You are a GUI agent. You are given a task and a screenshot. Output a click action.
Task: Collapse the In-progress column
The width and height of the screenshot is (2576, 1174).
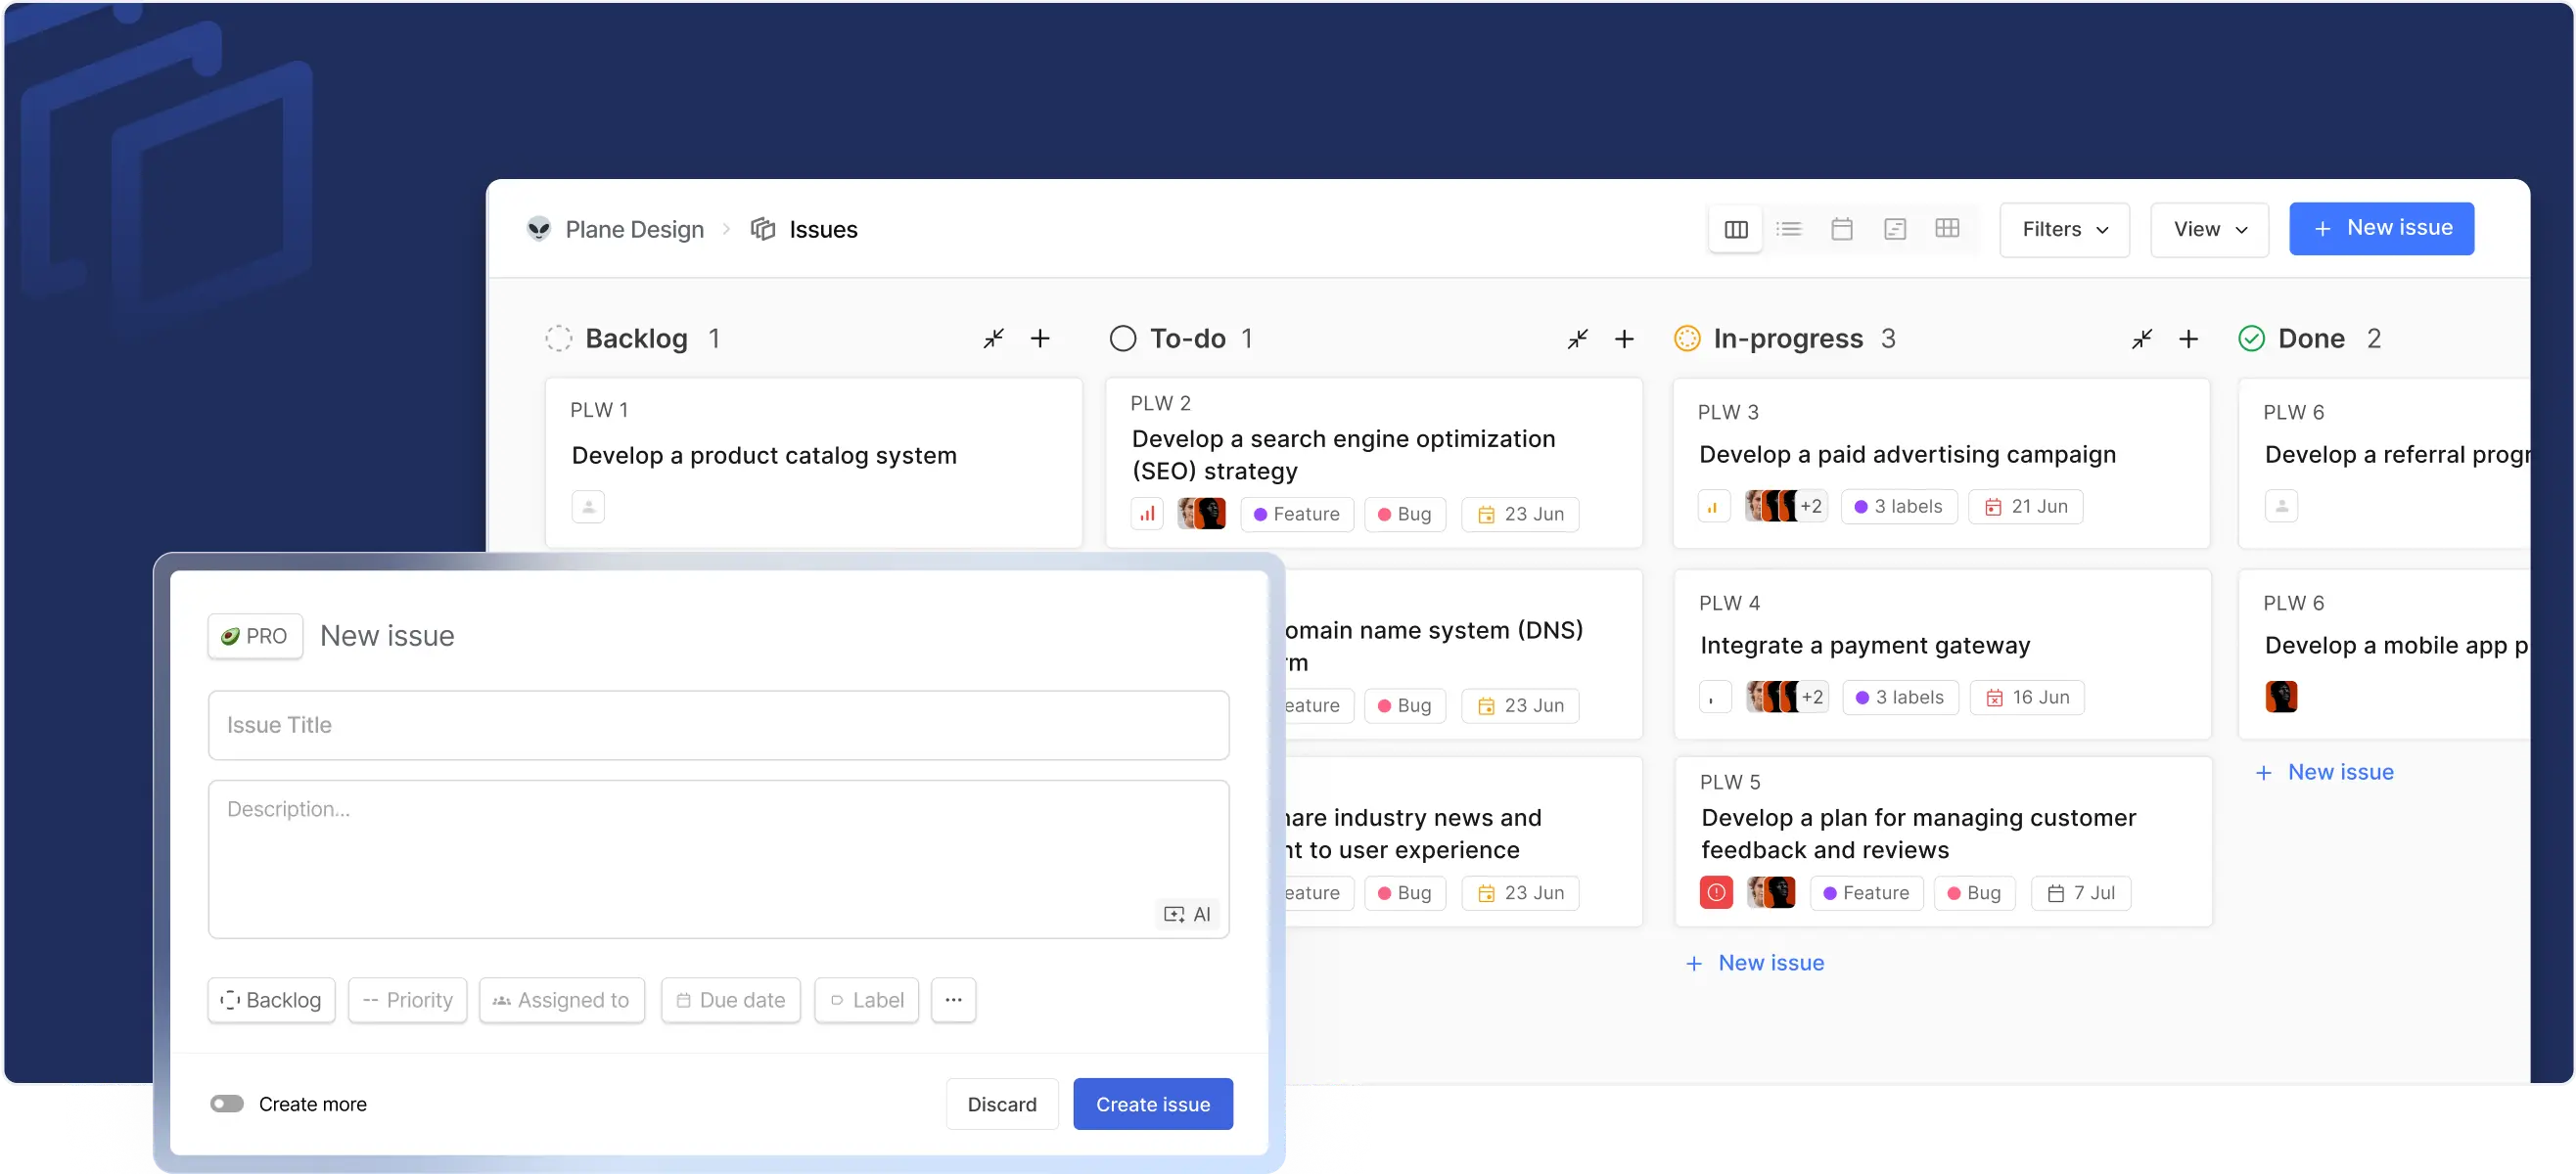(2141, 339)
